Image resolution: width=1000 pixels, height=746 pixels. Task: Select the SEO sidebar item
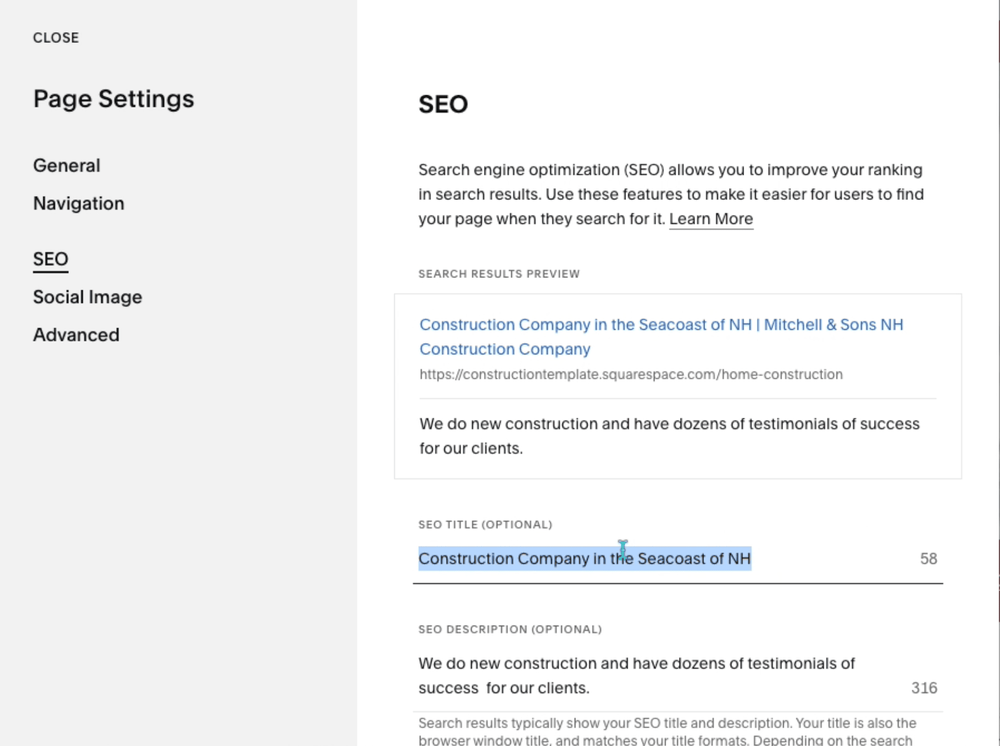[51, 260]
